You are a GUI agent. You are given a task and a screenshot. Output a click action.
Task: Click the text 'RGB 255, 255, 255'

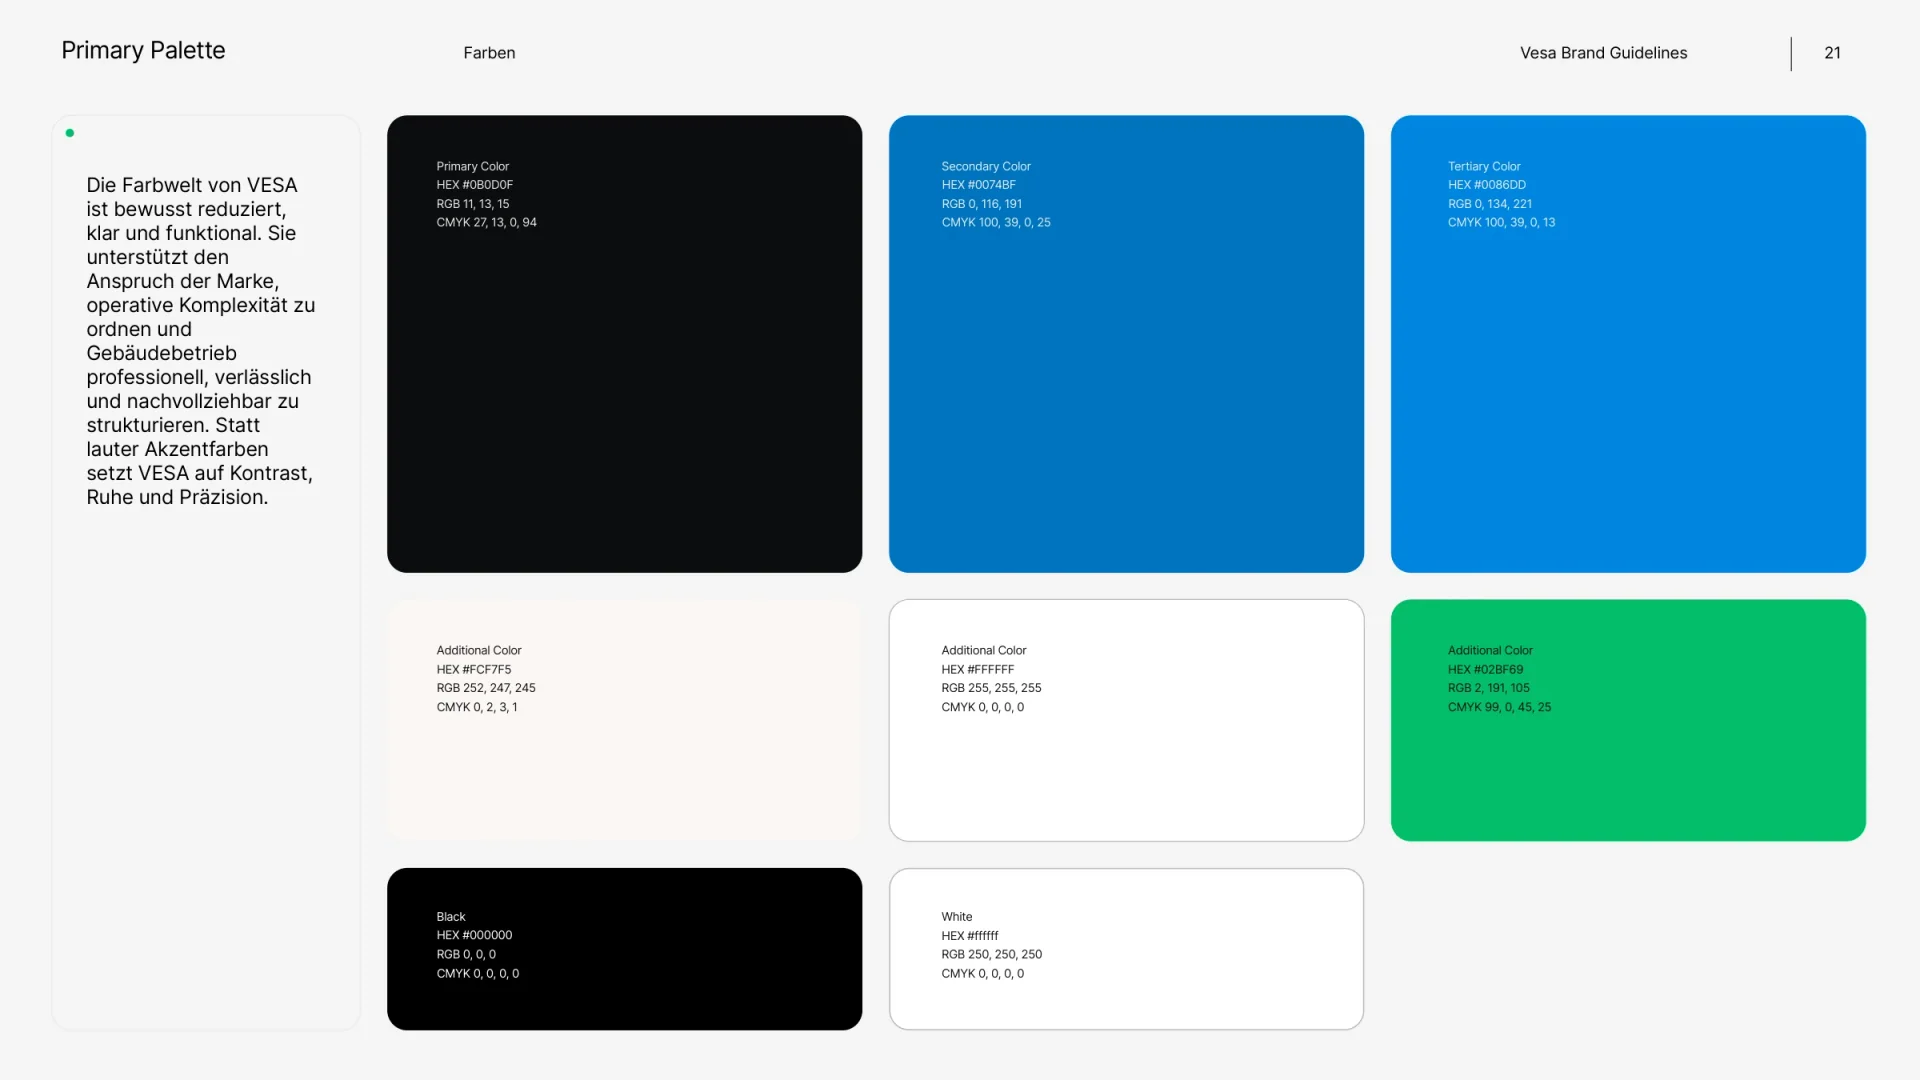click(991, 688)
